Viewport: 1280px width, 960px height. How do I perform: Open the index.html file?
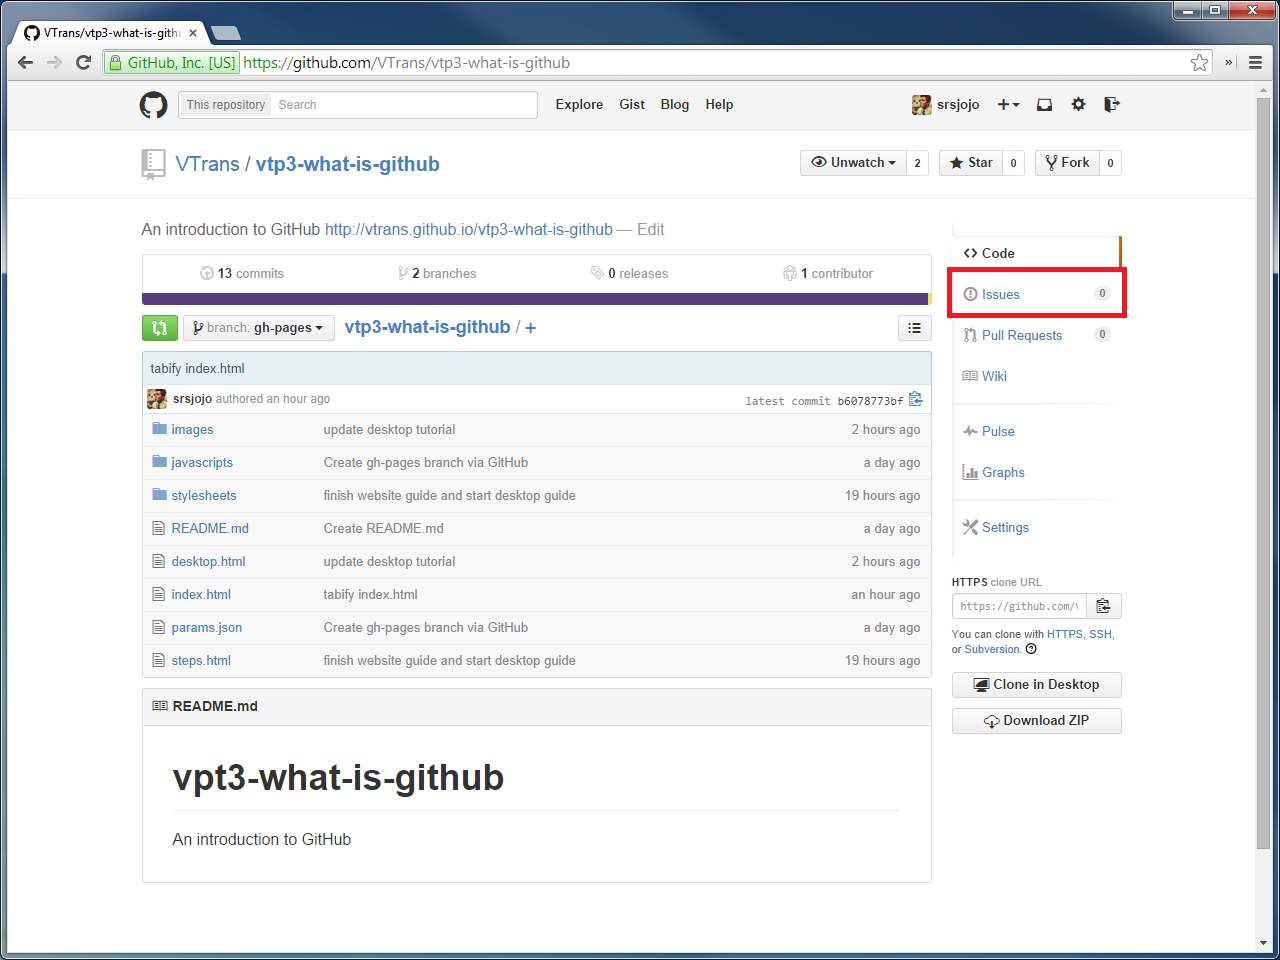pyautogui.click(x=201, y=594)
